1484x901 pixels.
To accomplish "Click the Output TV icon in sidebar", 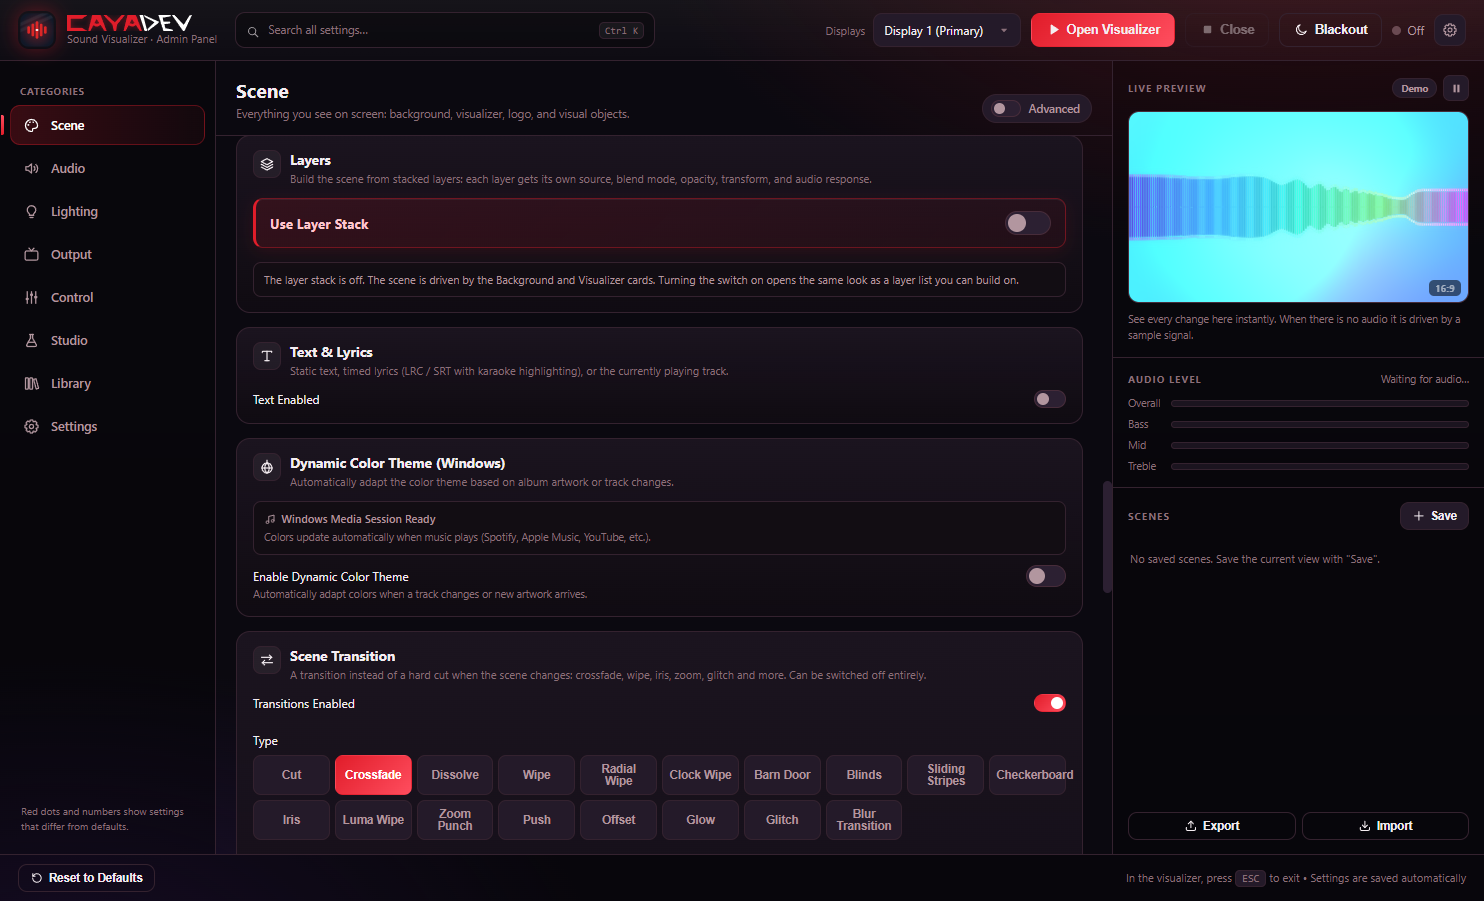I will (x=32, y=254).
